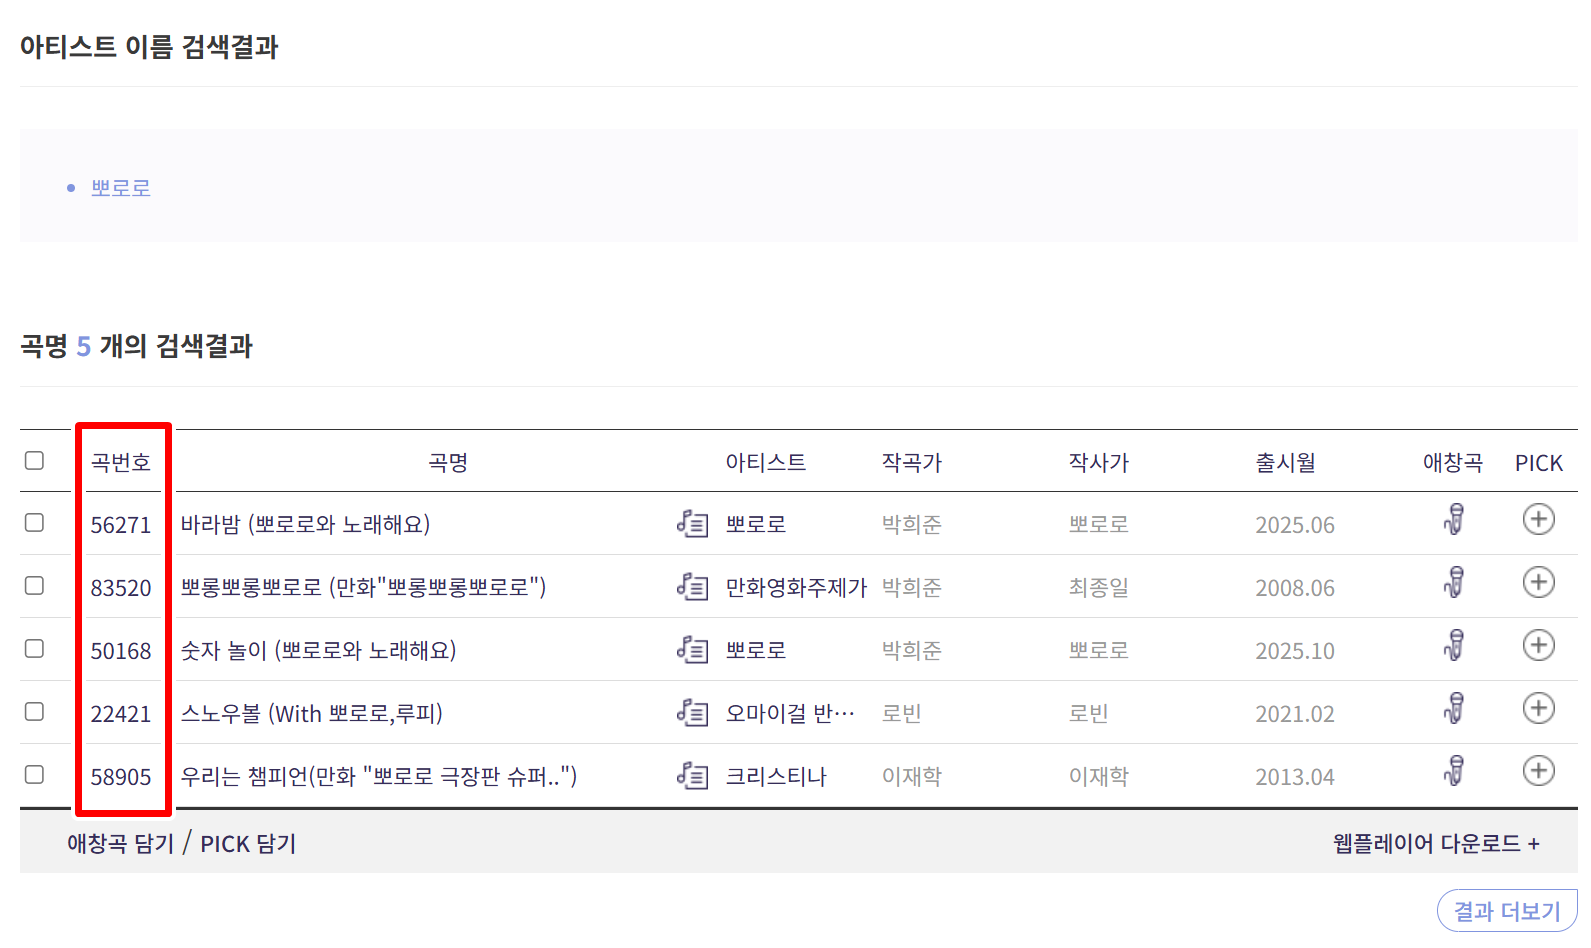Click the 결과 더보기 button

point(1507,911)
